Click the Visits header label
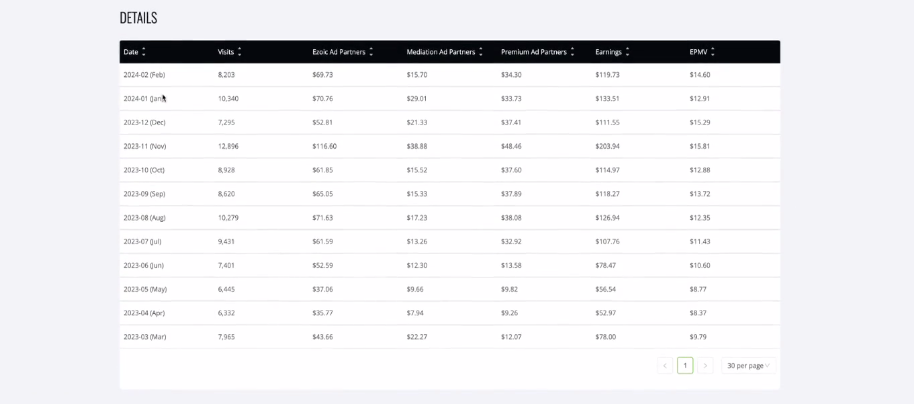 click(x=226, y=52)
